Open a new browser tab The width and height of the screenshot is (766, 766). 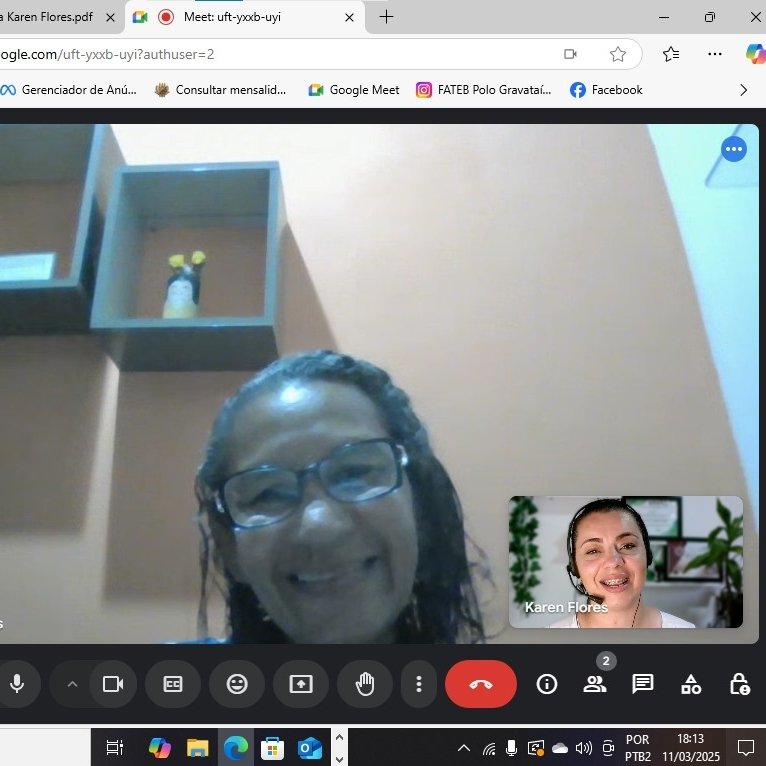[386, 17]
